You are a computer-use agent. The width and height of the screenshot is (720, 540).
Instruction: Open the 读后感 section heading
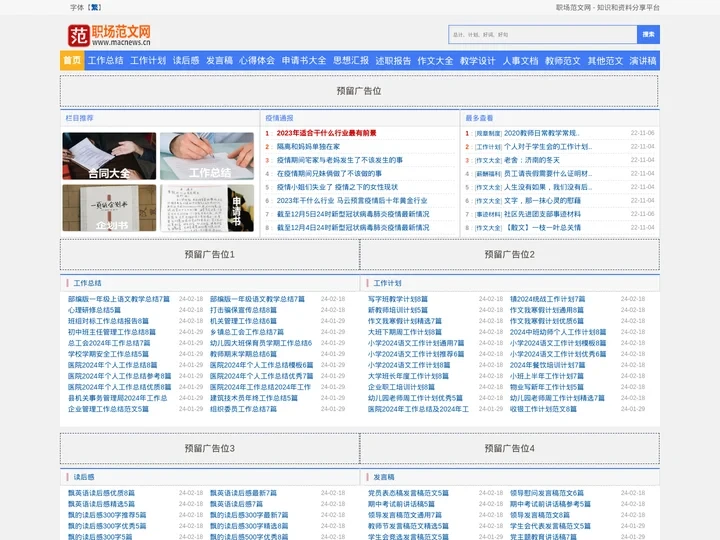click(84, 477)
